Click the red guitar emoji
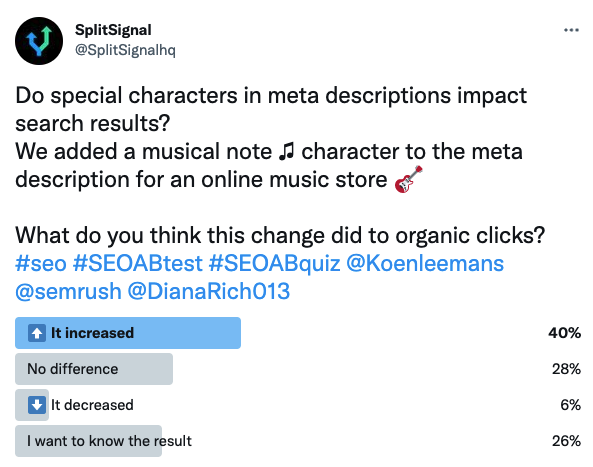This screenshot has width=593, height=467. point(408,179)
